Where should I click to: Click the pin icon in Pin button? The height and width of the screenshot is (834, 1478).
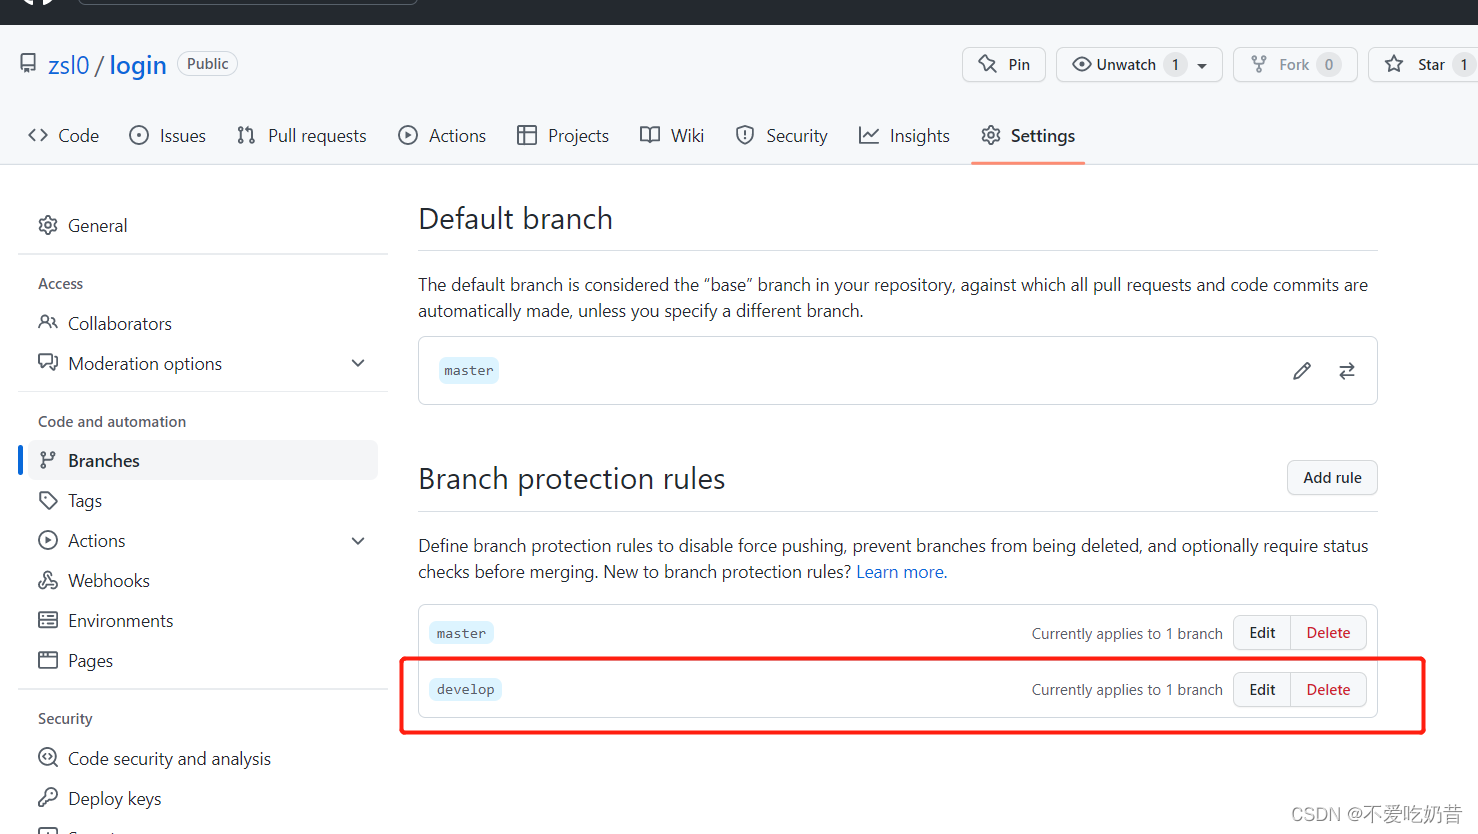(988, 64)
